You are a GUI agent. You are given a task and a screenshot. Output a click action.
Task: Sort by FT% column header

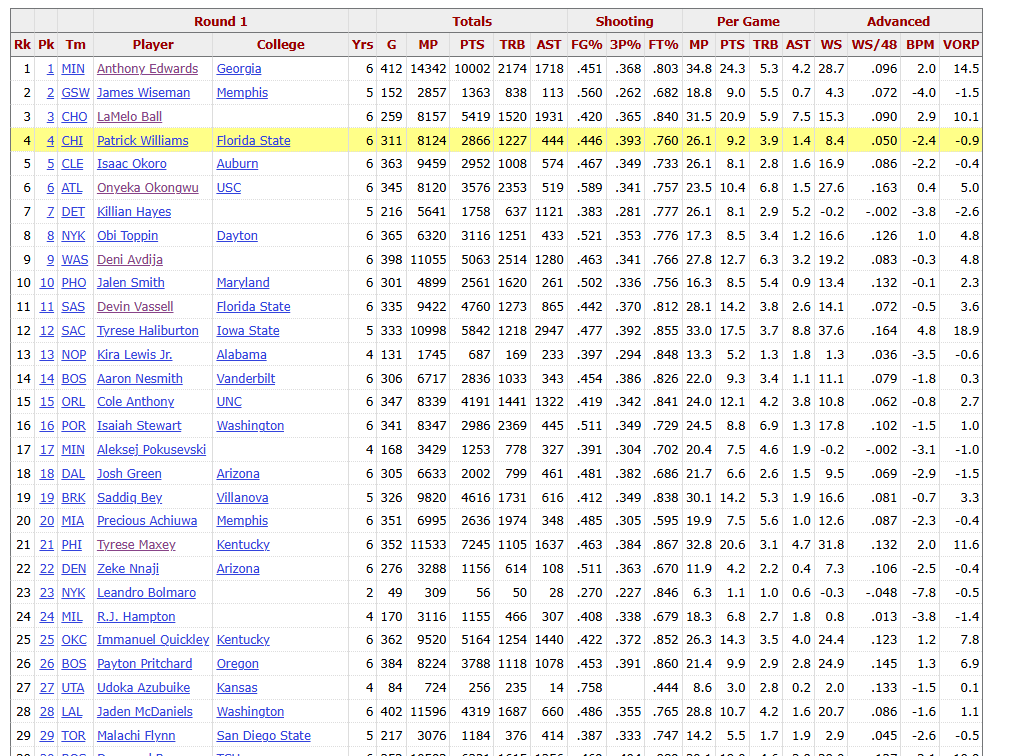(663, 45)
